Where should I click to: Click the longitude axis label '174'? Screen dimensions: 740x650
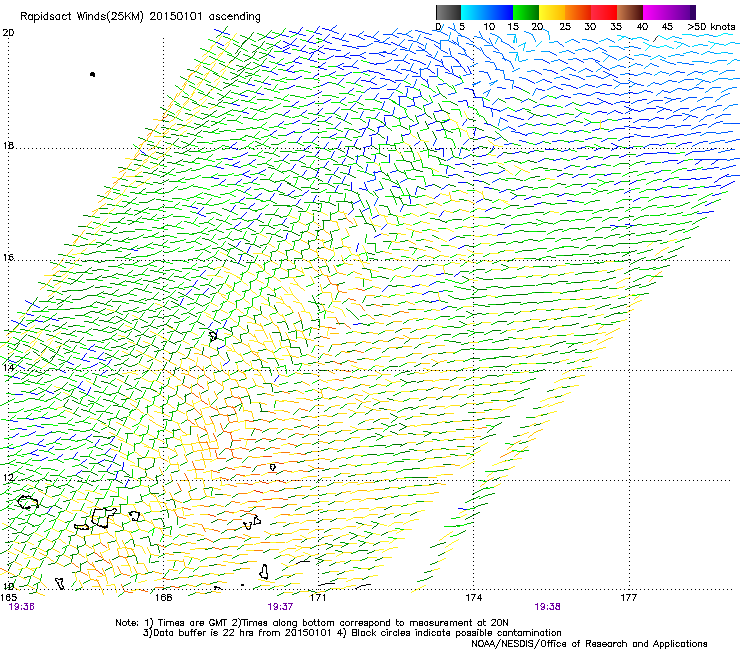coord(474,597)
